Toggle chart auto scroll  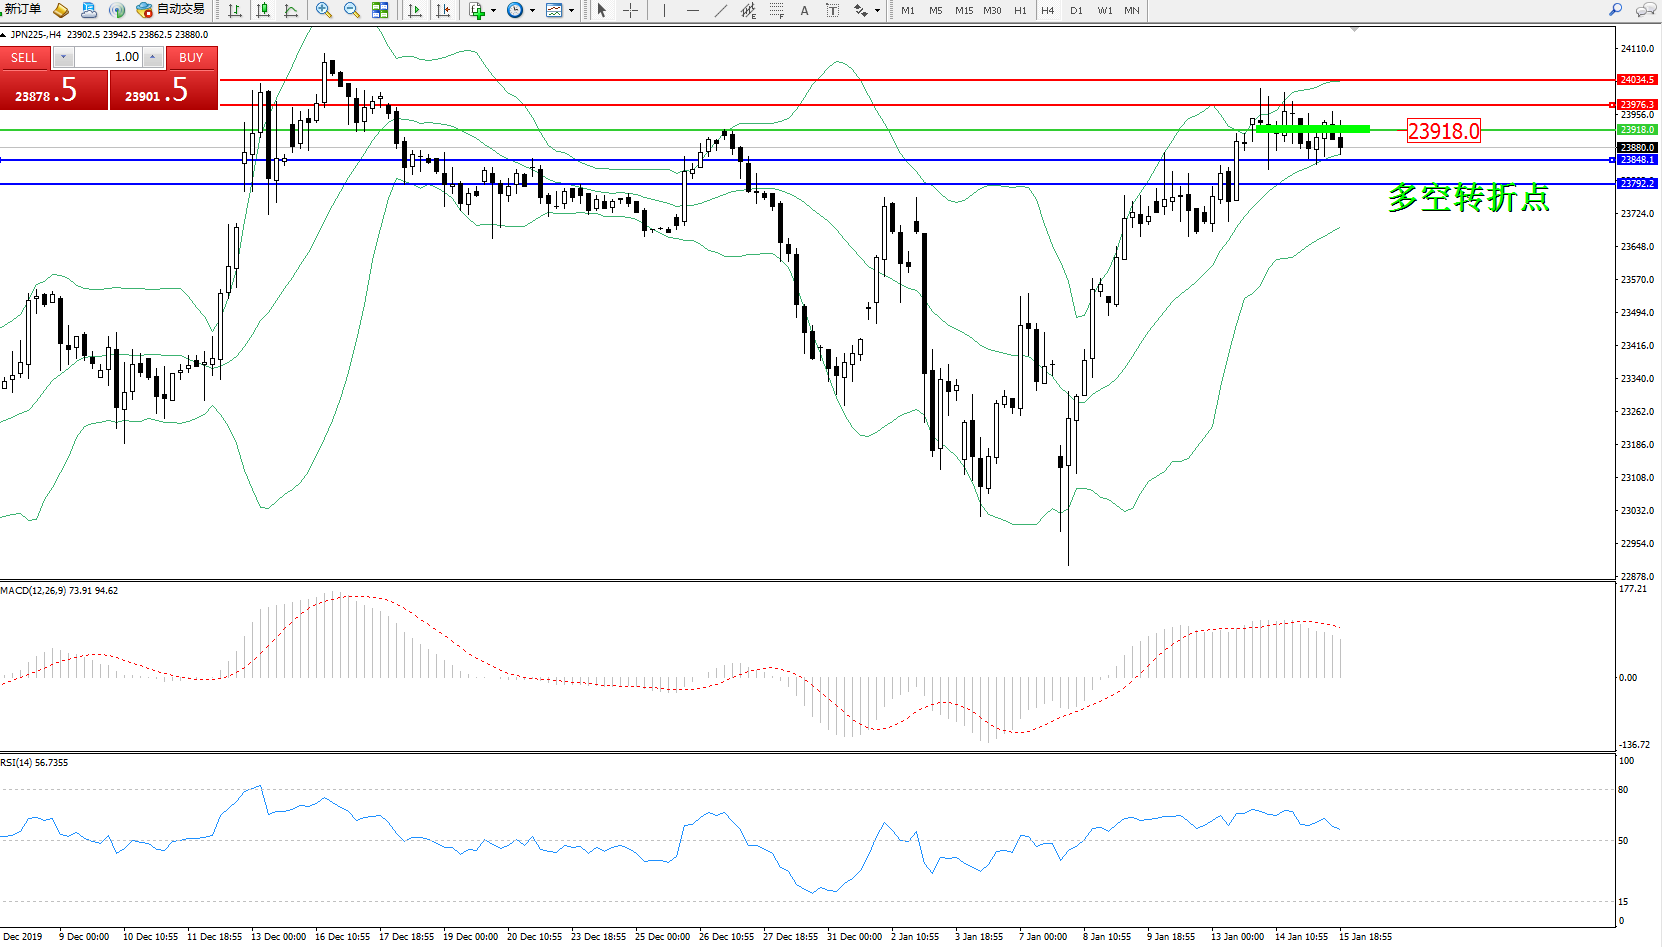(415, 10)
